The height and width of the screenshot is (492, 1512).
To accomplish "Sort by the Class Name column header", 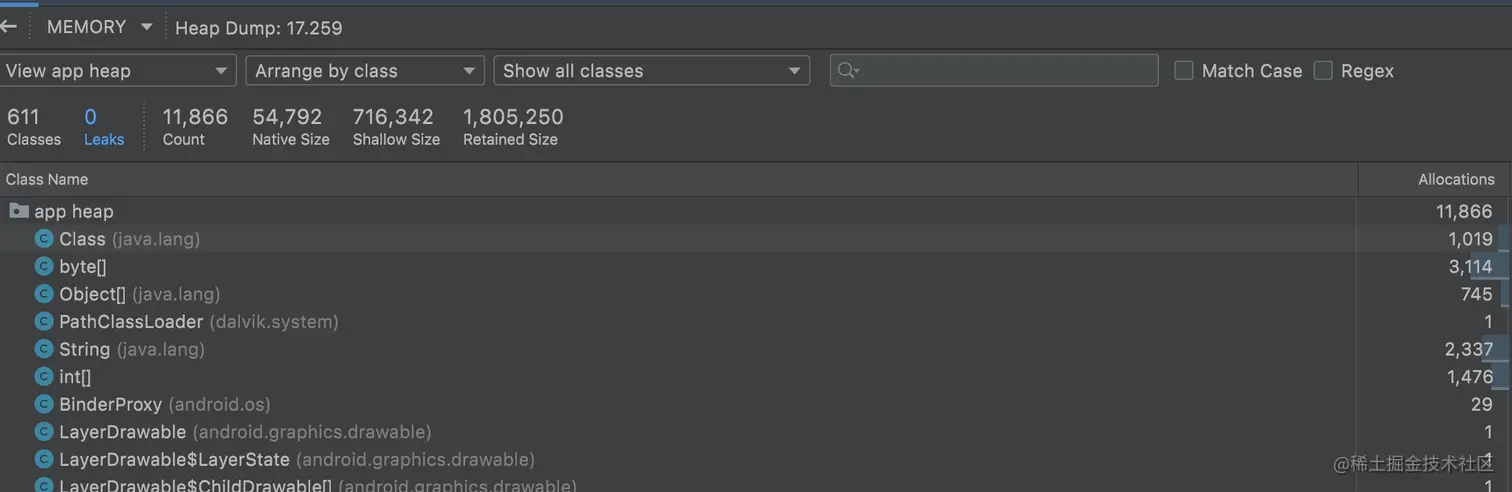I will (47, 179).
